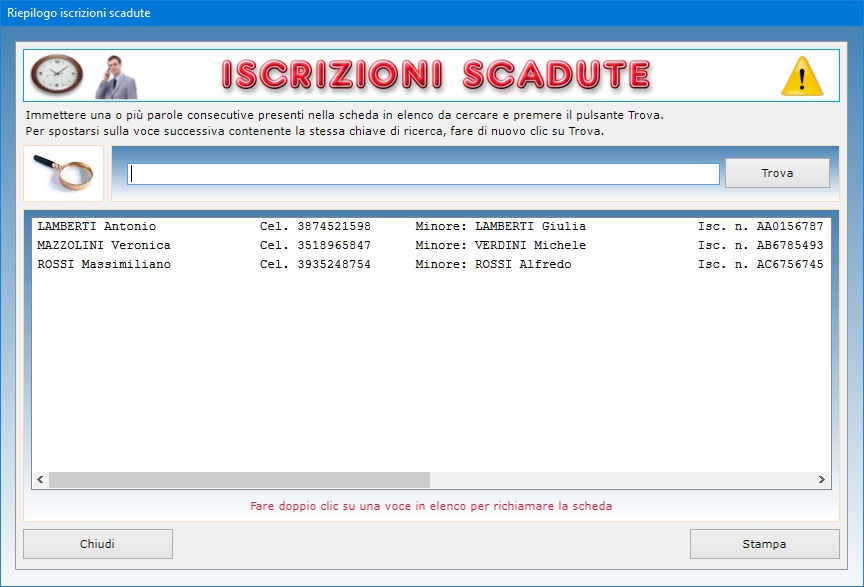This screenshot has height=587, width=864.
Task: Select the ROSSI Massimiliano name entry
Action: click(x=104, y=265)
